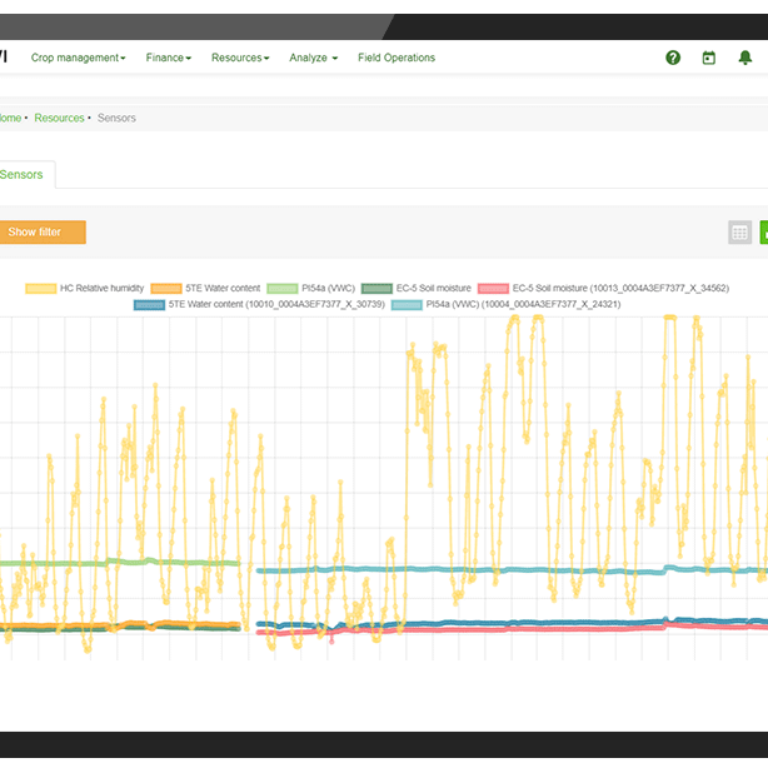Follow the Resources breadcrumb link
The width and height of the screenshot is (768, 768).
pos(59,118)
